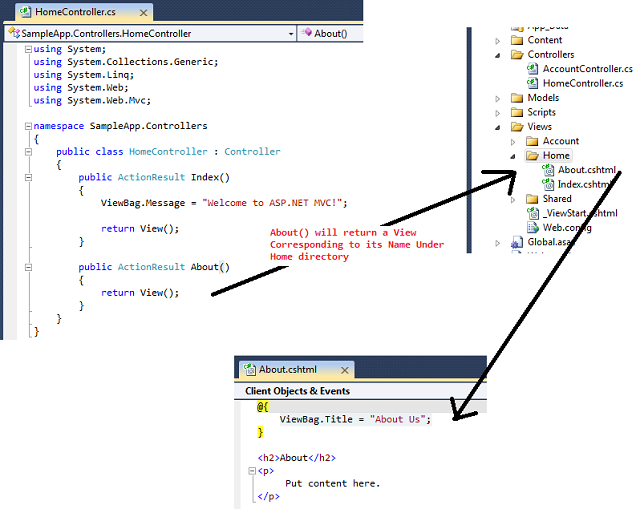The width and height of the screenshot is (640, 509).
Task: Click the Web.config file icon under Views
Action: pyautogui.click(x=533, y=227)
